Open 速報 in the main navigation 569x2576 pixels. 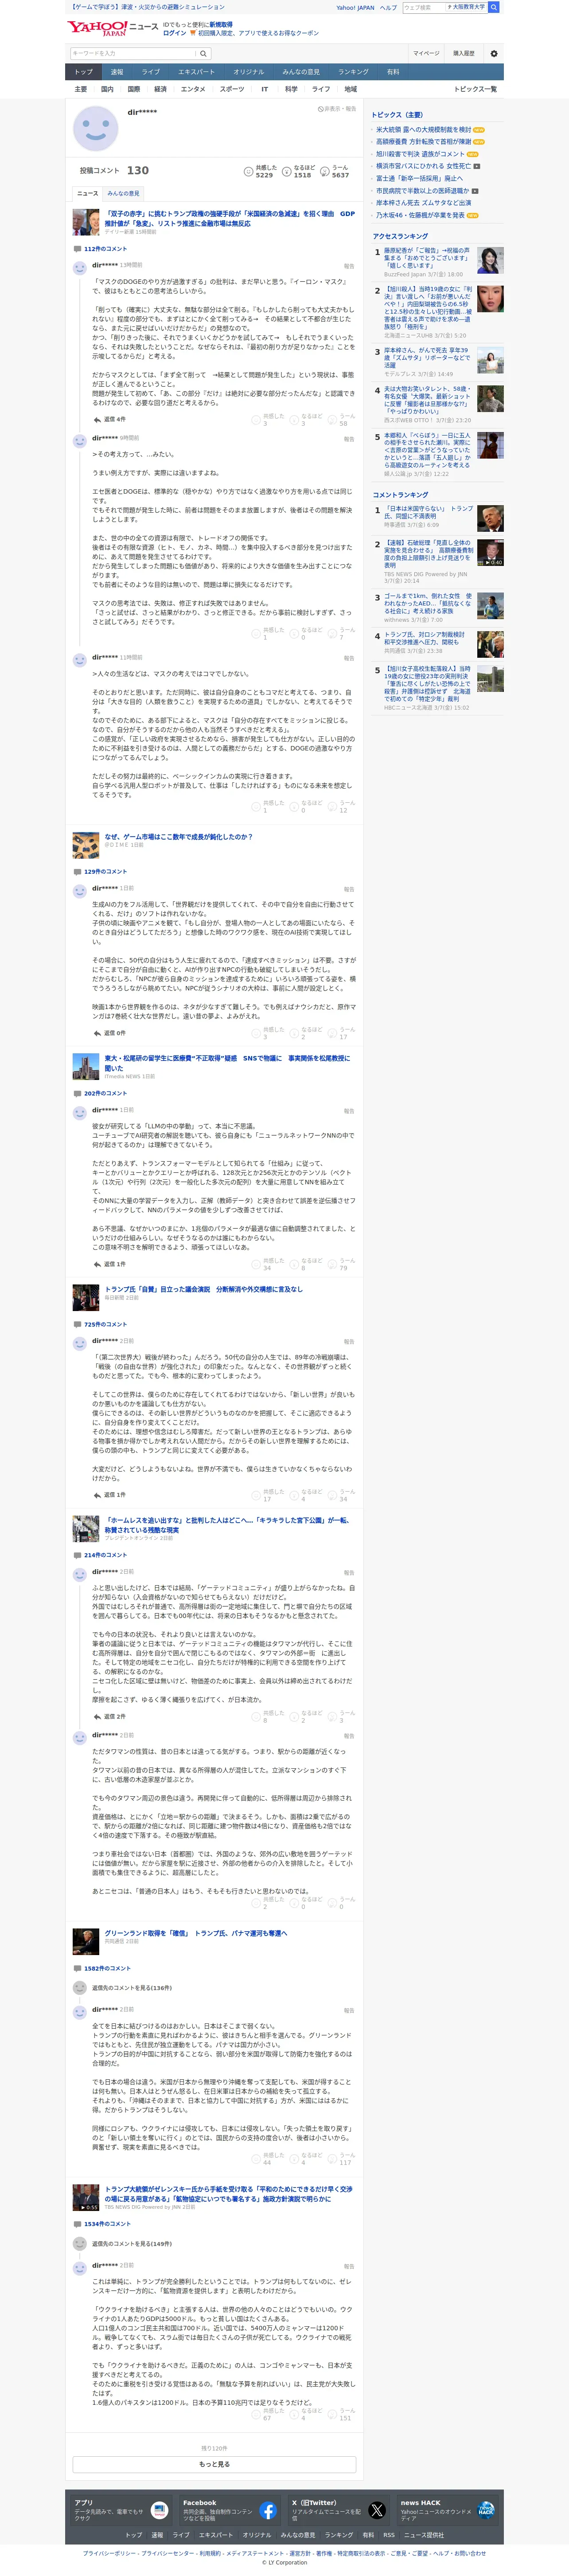(117, 72)
